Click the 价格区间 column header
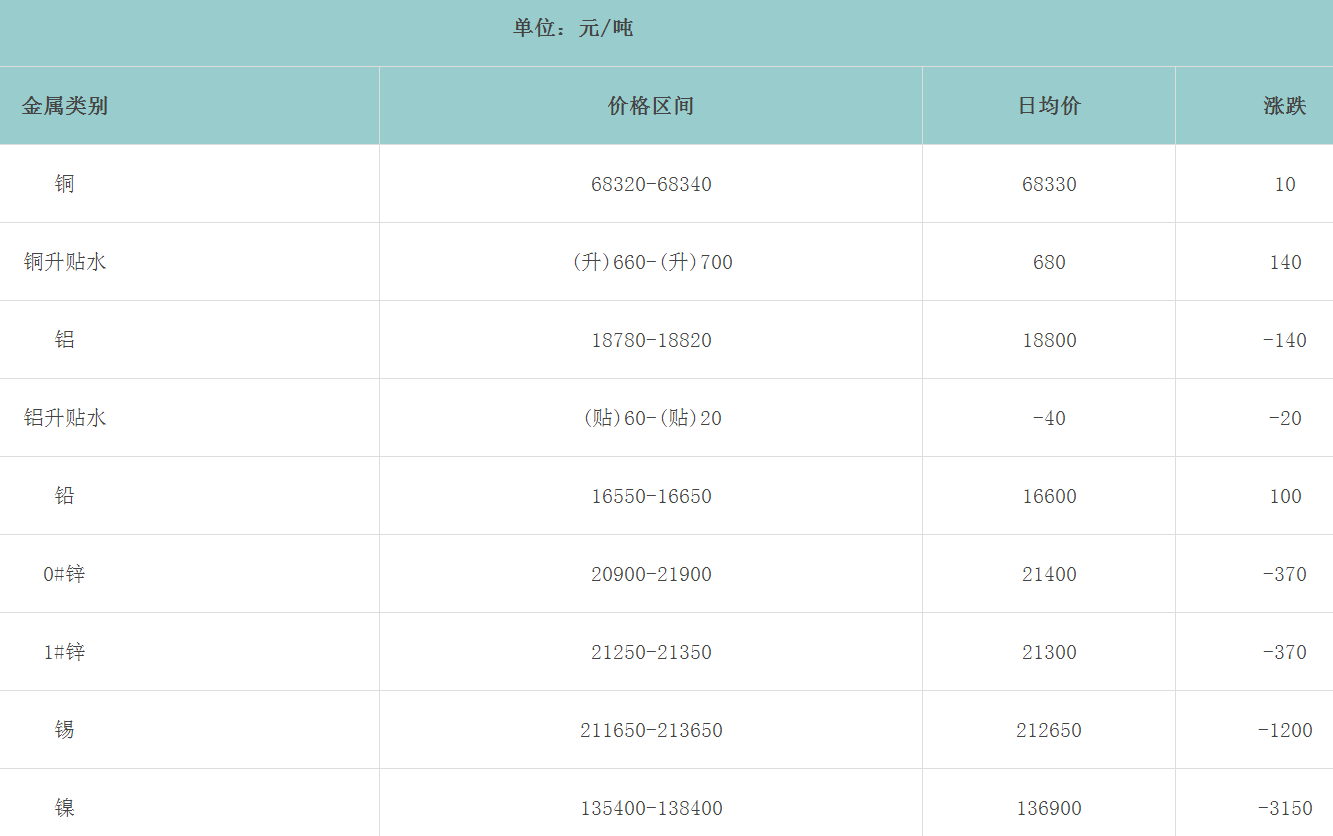Image resolution: width=1333 pixels, height=836 pixels. point(651,106)
